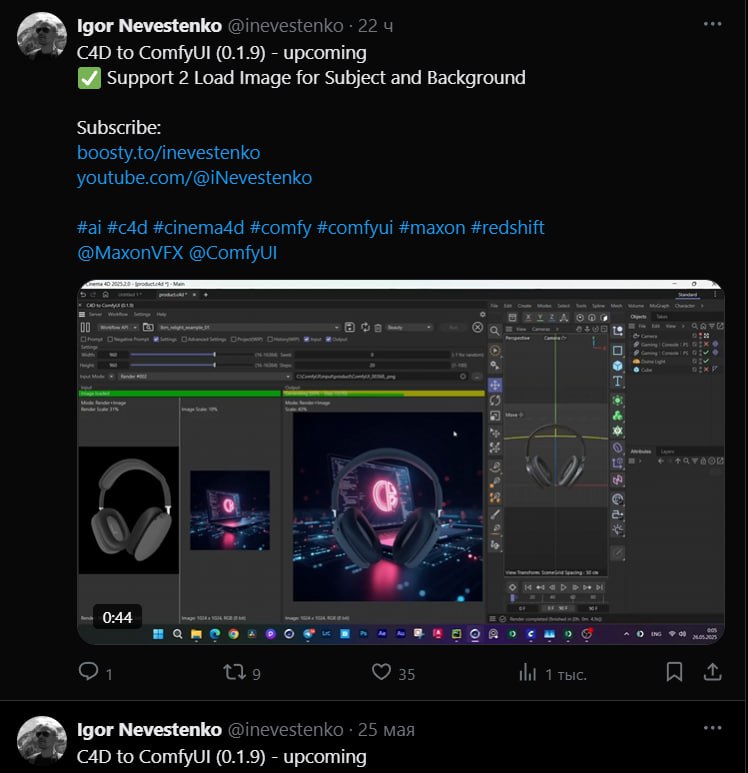Click the #comfyui hashtag
The image size is (748, 773).
click(355, 228)
